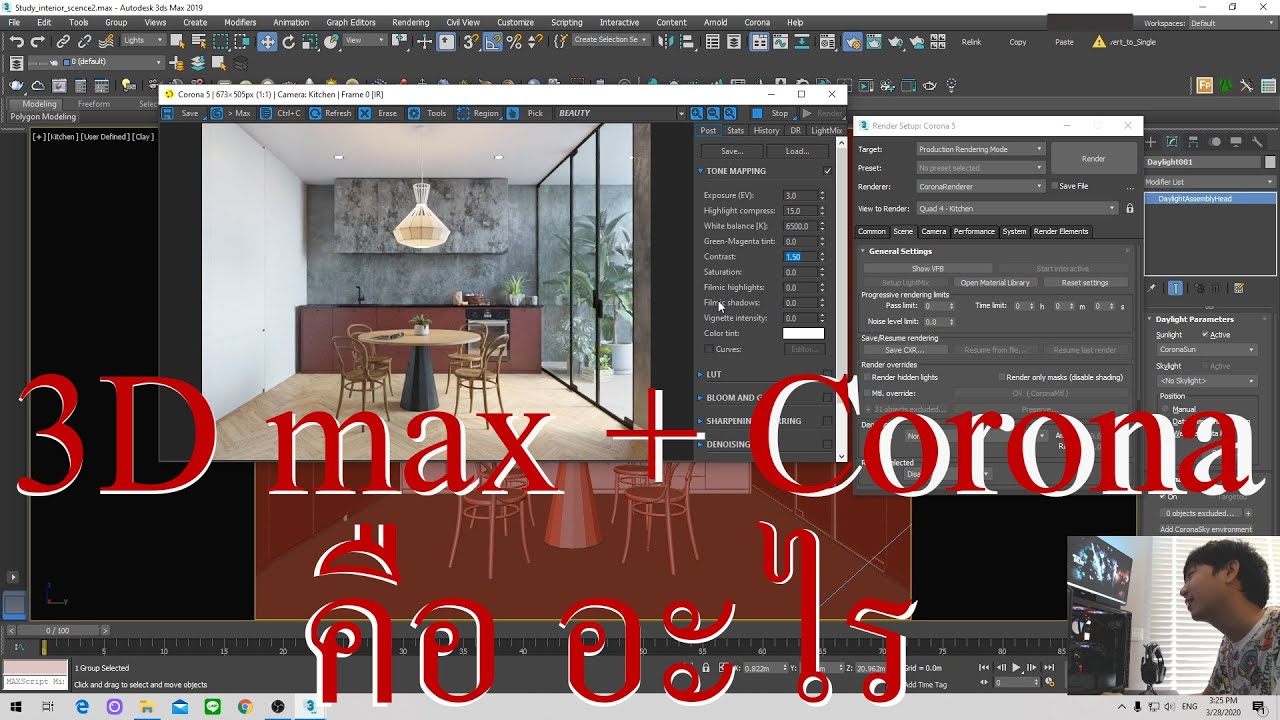Click Color tint white swatch
The height and width of the screenshot is (720, 1280).
pyautogui.click(x=803, y=334)
